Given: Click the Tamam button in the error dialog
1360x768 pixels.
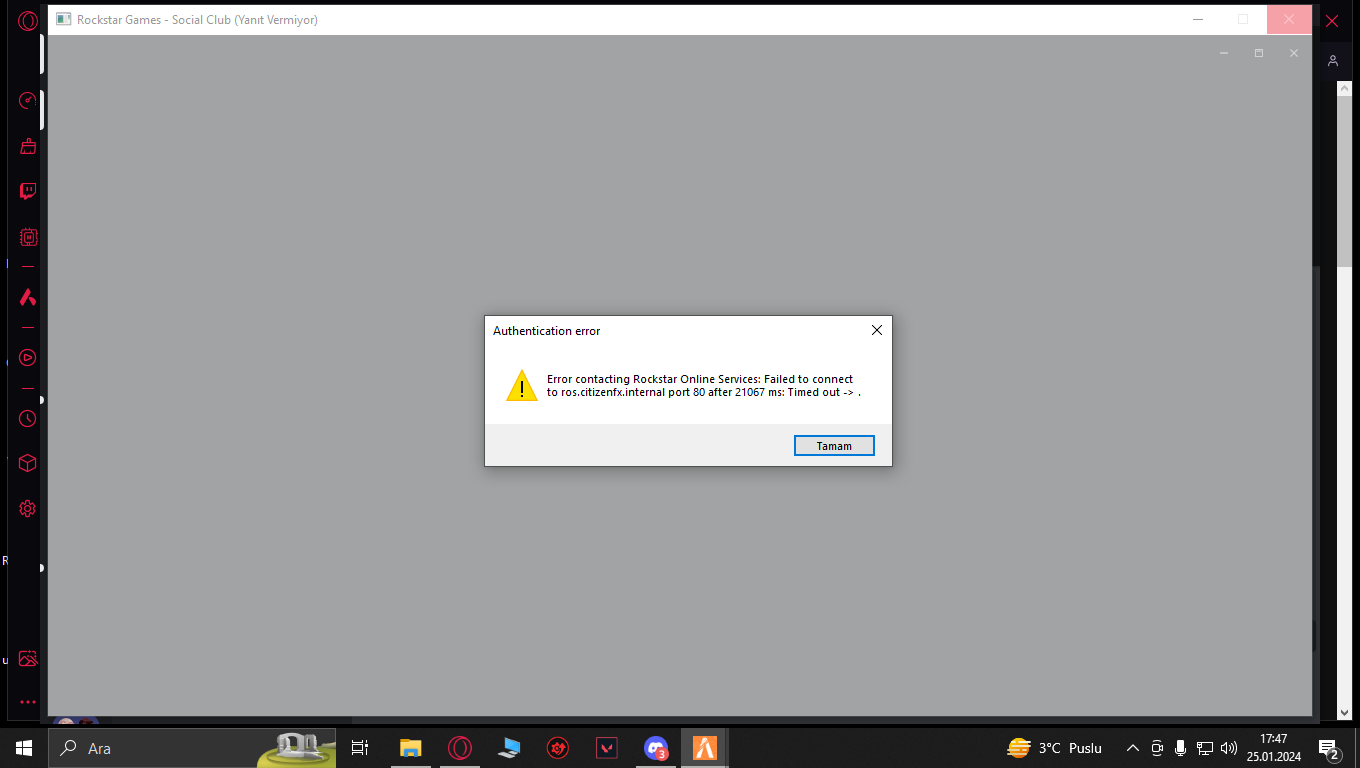Looking at the screenshot, I should (834, 445).
